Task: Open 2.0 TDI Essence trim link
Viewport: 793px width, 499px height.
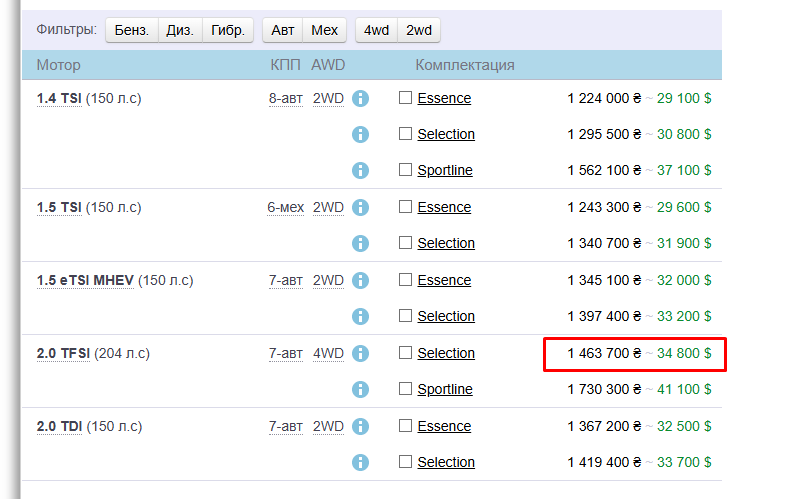Action: [x=443, y=426]
